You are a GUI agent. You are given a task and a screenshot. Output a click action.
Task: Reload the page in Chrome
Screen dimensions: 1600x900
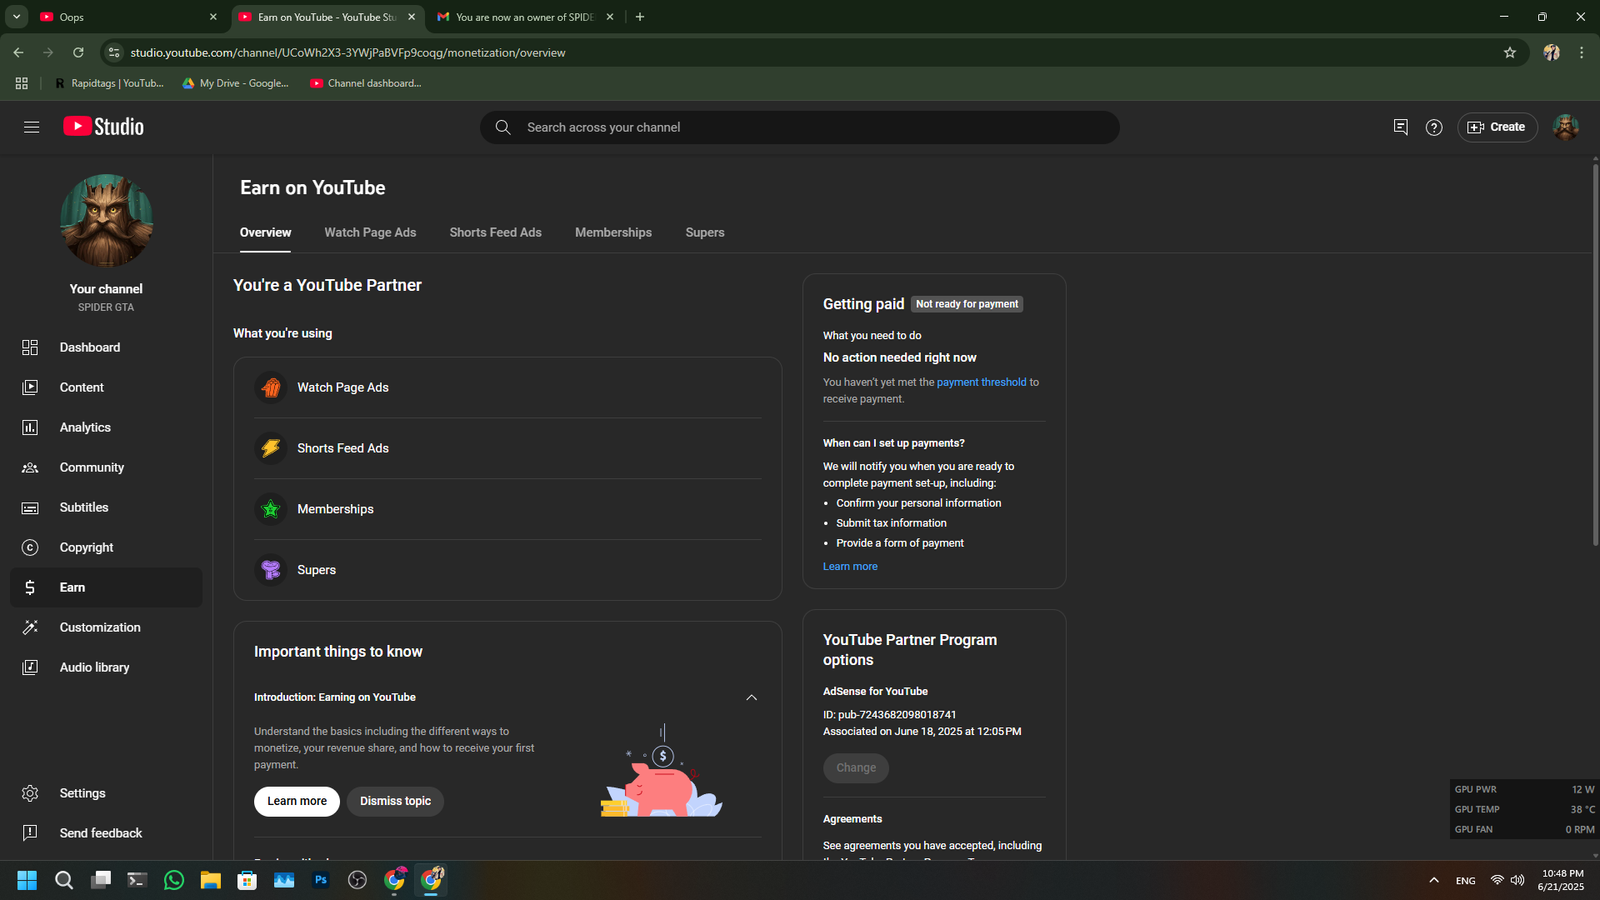click(78, 53)
